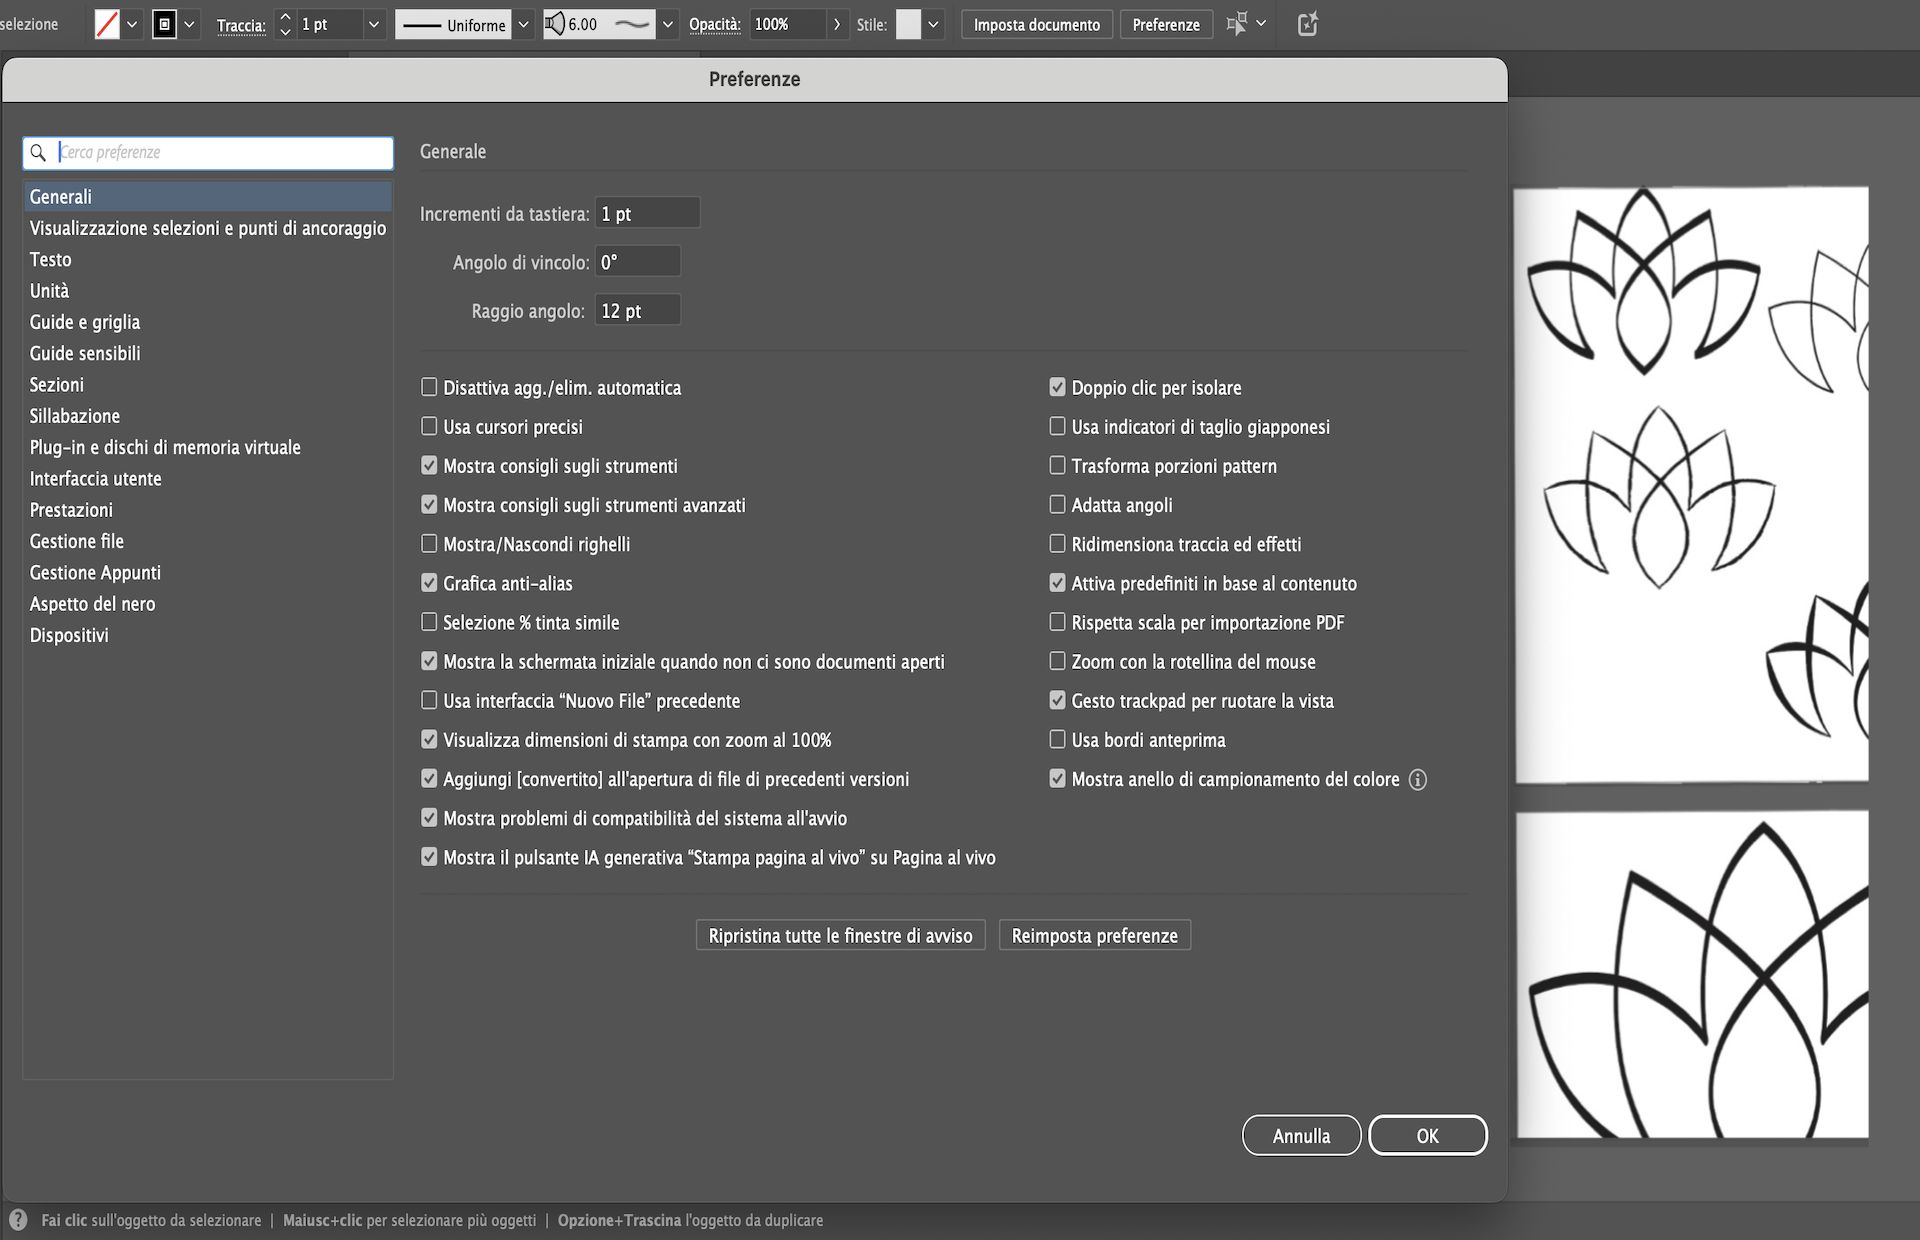Open the Stile dropdown in the control bar
1920x1240 pixels.
tap(932, 24)
